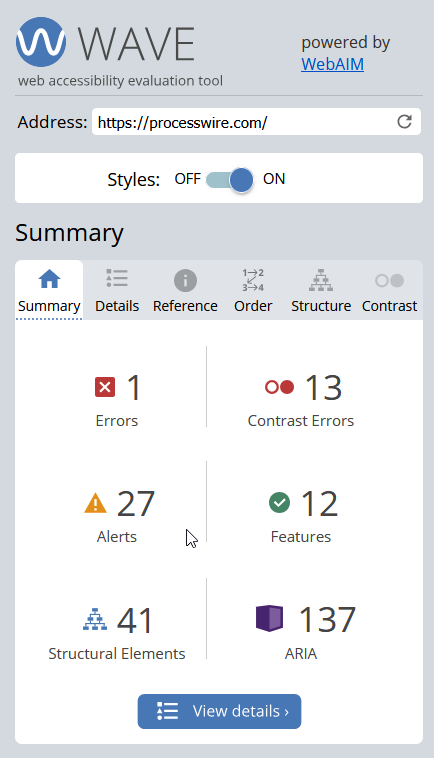
Task: Open the Reference tab
Action: [185, 291]
